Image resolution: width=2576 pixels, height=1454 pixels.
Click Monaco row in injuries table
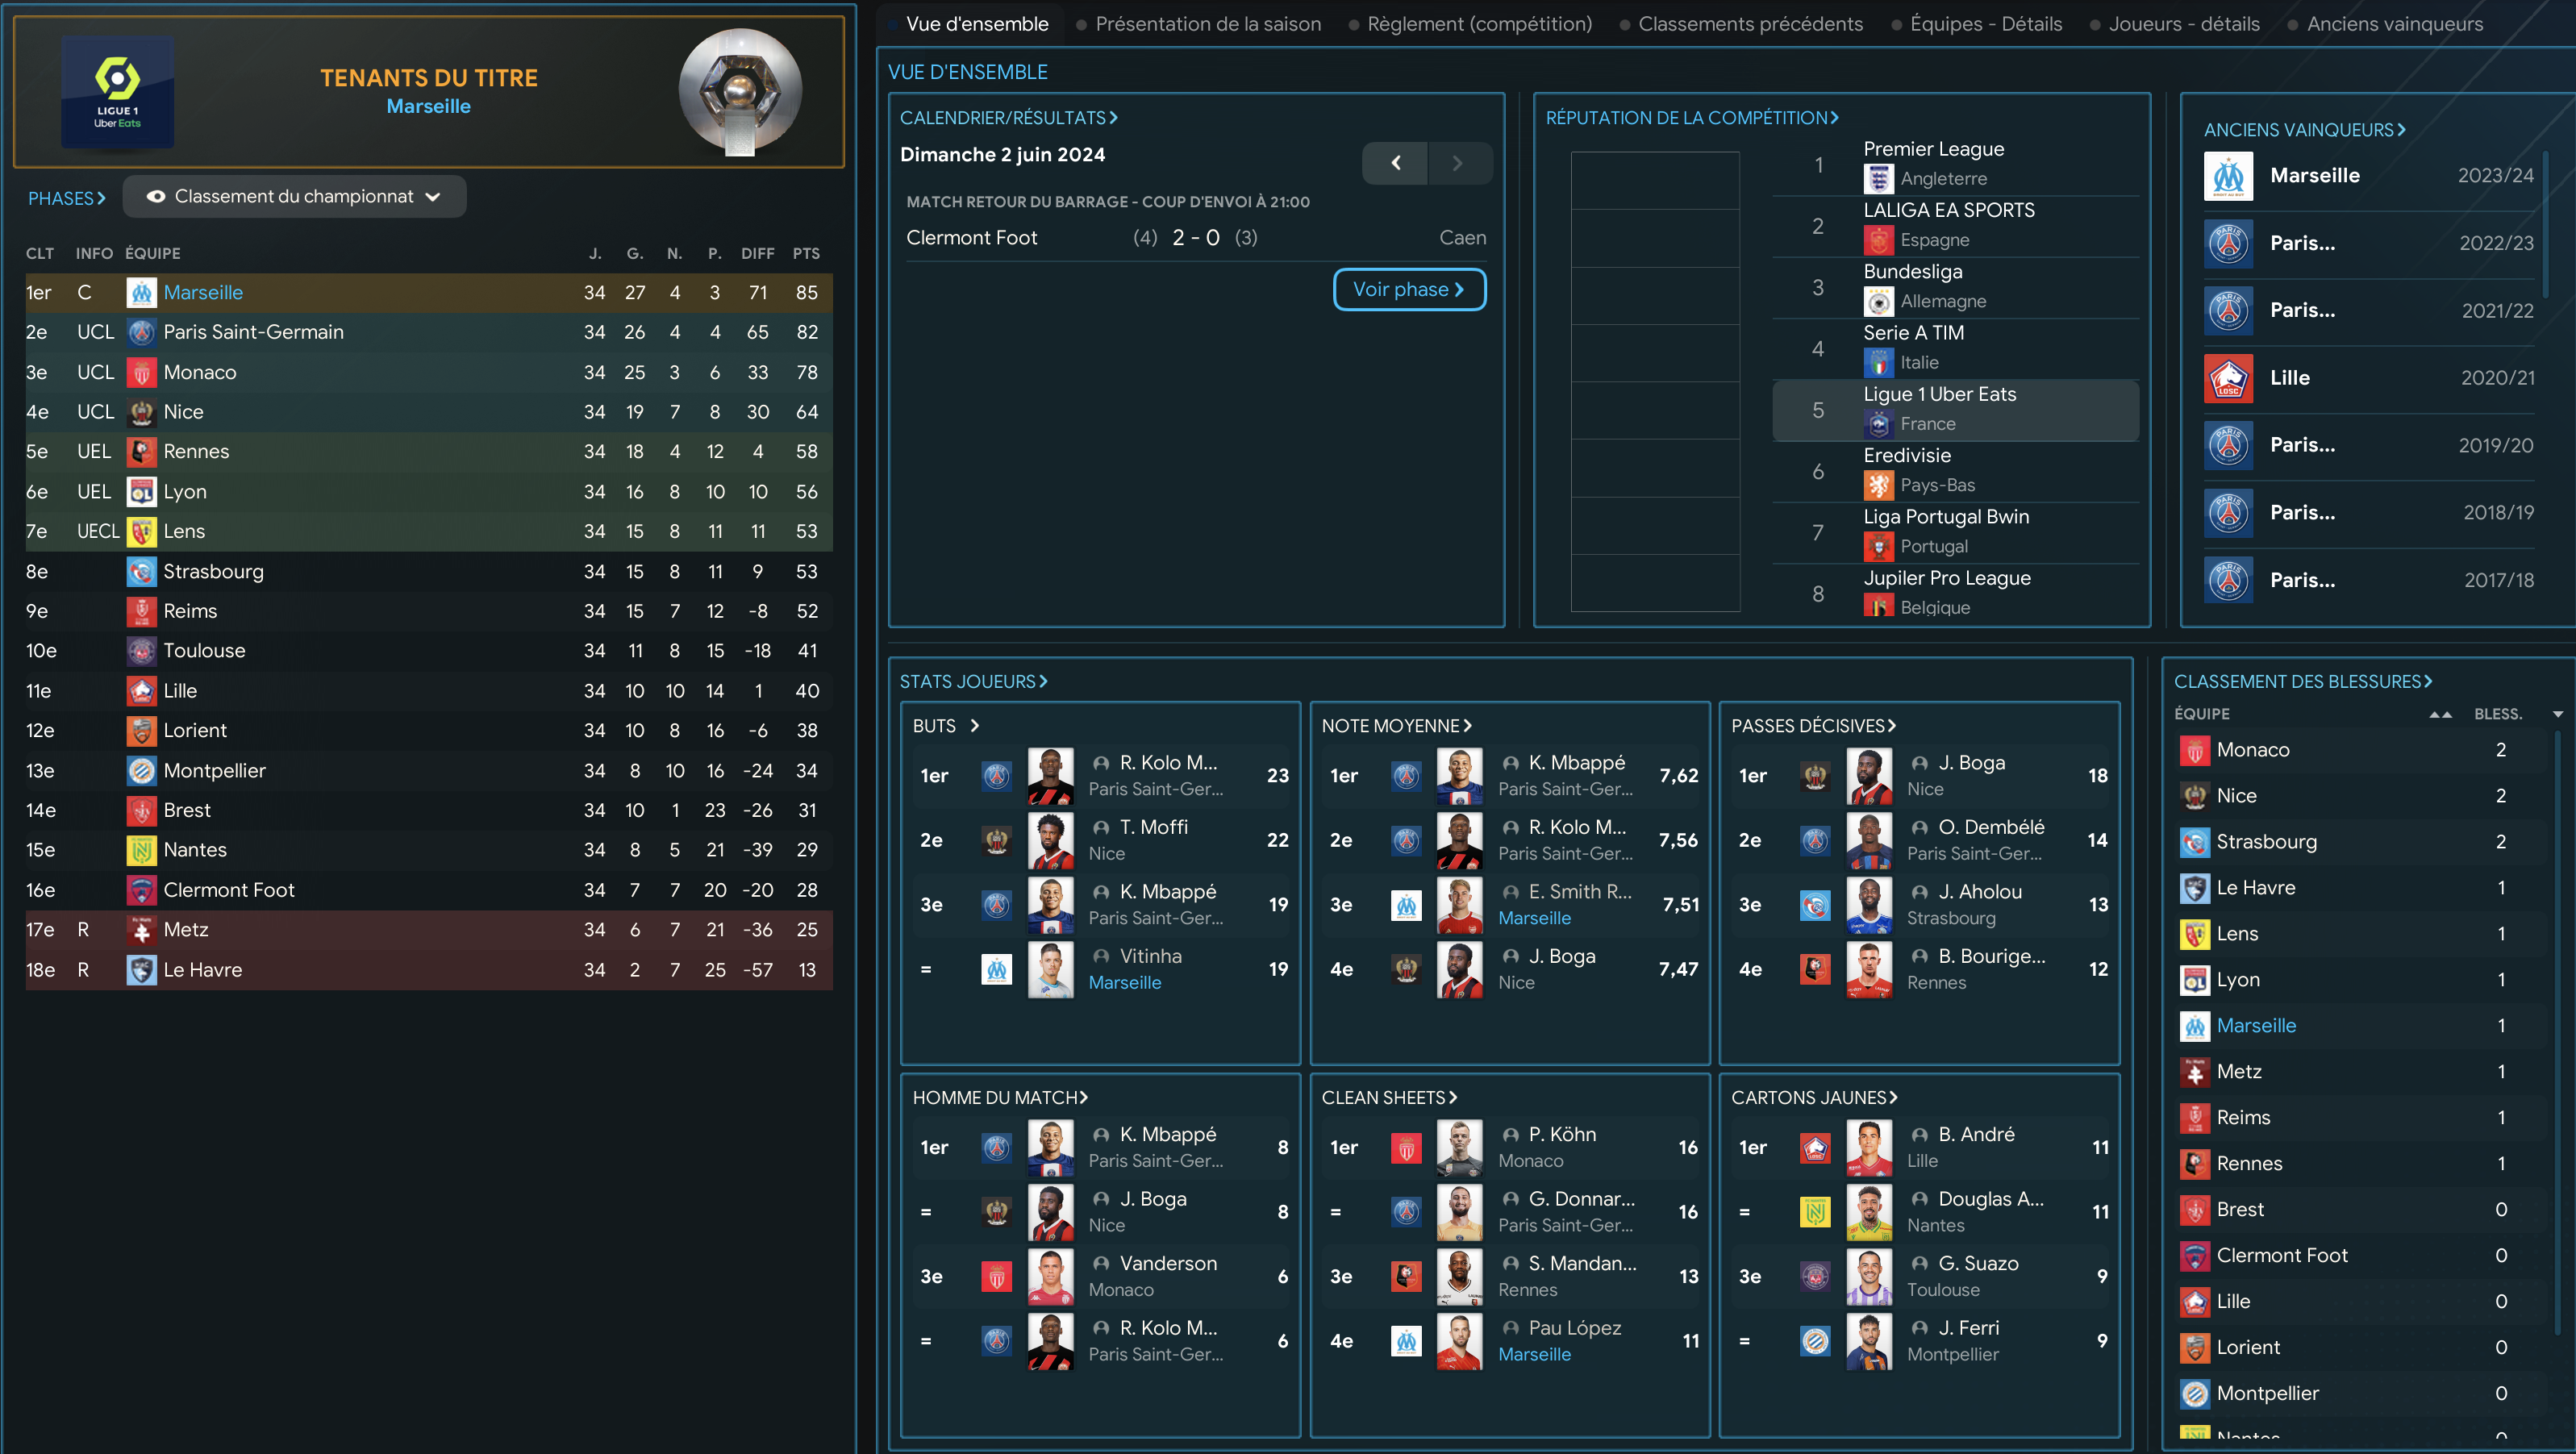pyautogui.click(x=2361, y=750)
